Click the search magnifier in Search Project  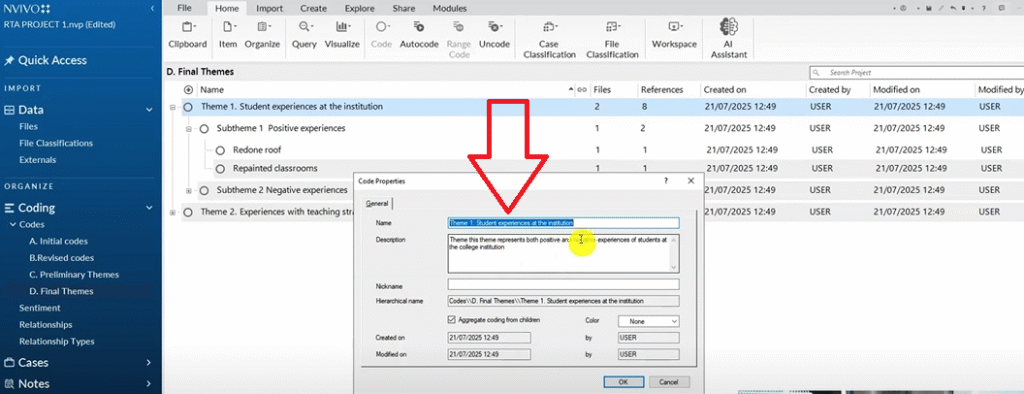816,73
